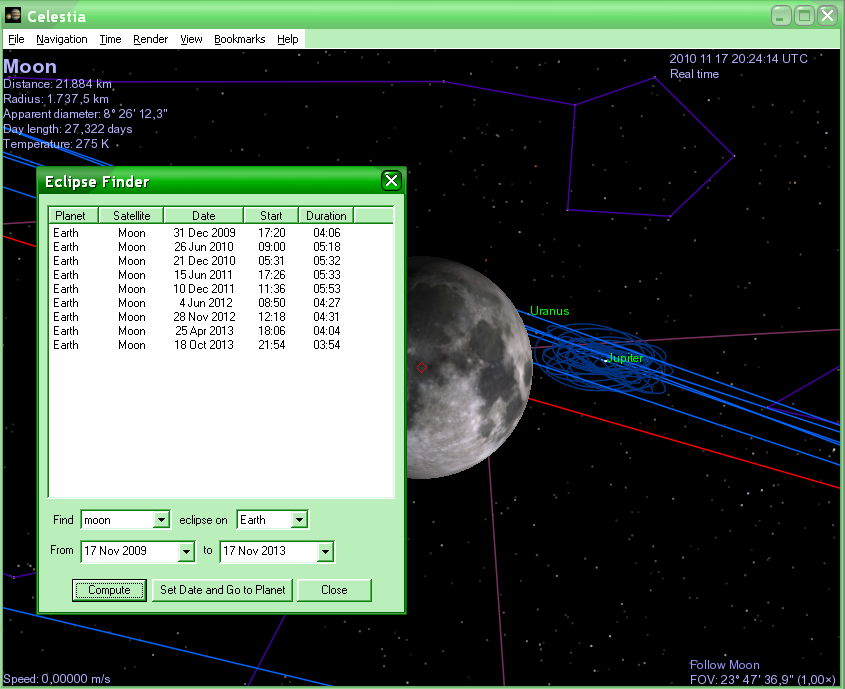Click the Celestia app icon in title bar

13,15
